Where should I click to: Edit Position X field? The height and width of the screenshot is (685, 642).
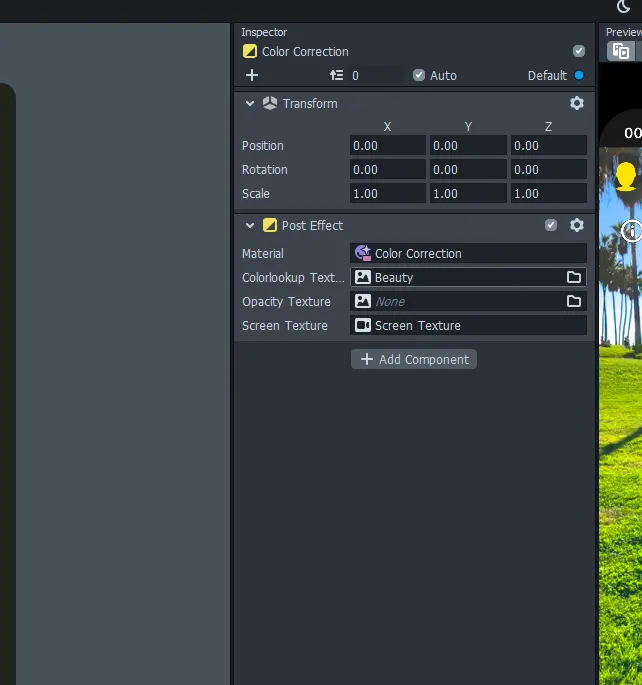pyautogui.click(x=387, y=145)
